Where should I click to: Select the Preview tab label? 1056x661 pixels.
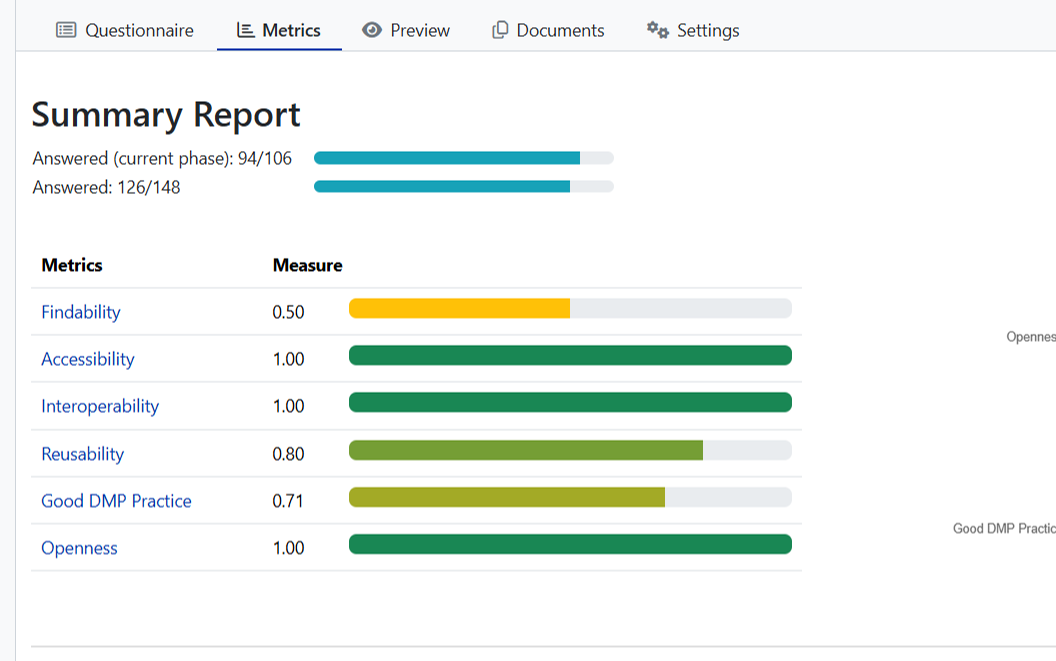(420, 30)
